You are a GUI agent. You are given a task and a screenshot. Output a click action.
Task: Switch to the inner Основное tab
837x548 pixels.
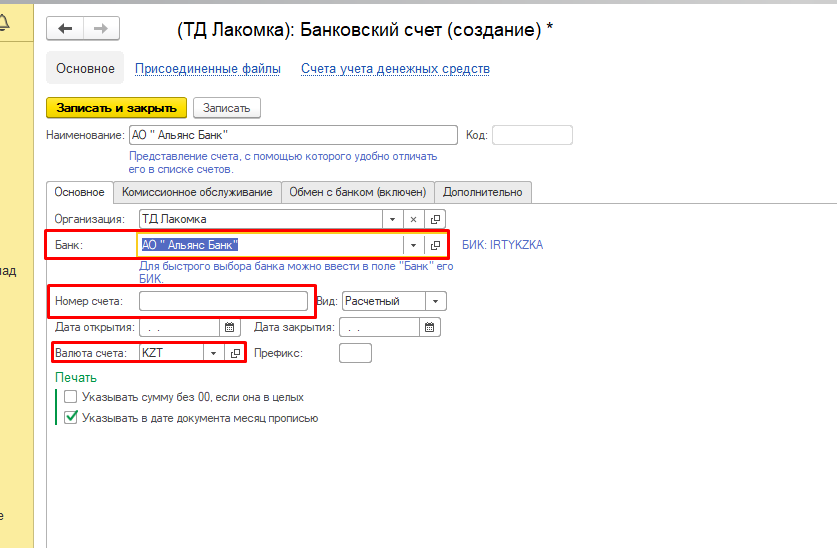pyautogui.click(x=80, y=192)
